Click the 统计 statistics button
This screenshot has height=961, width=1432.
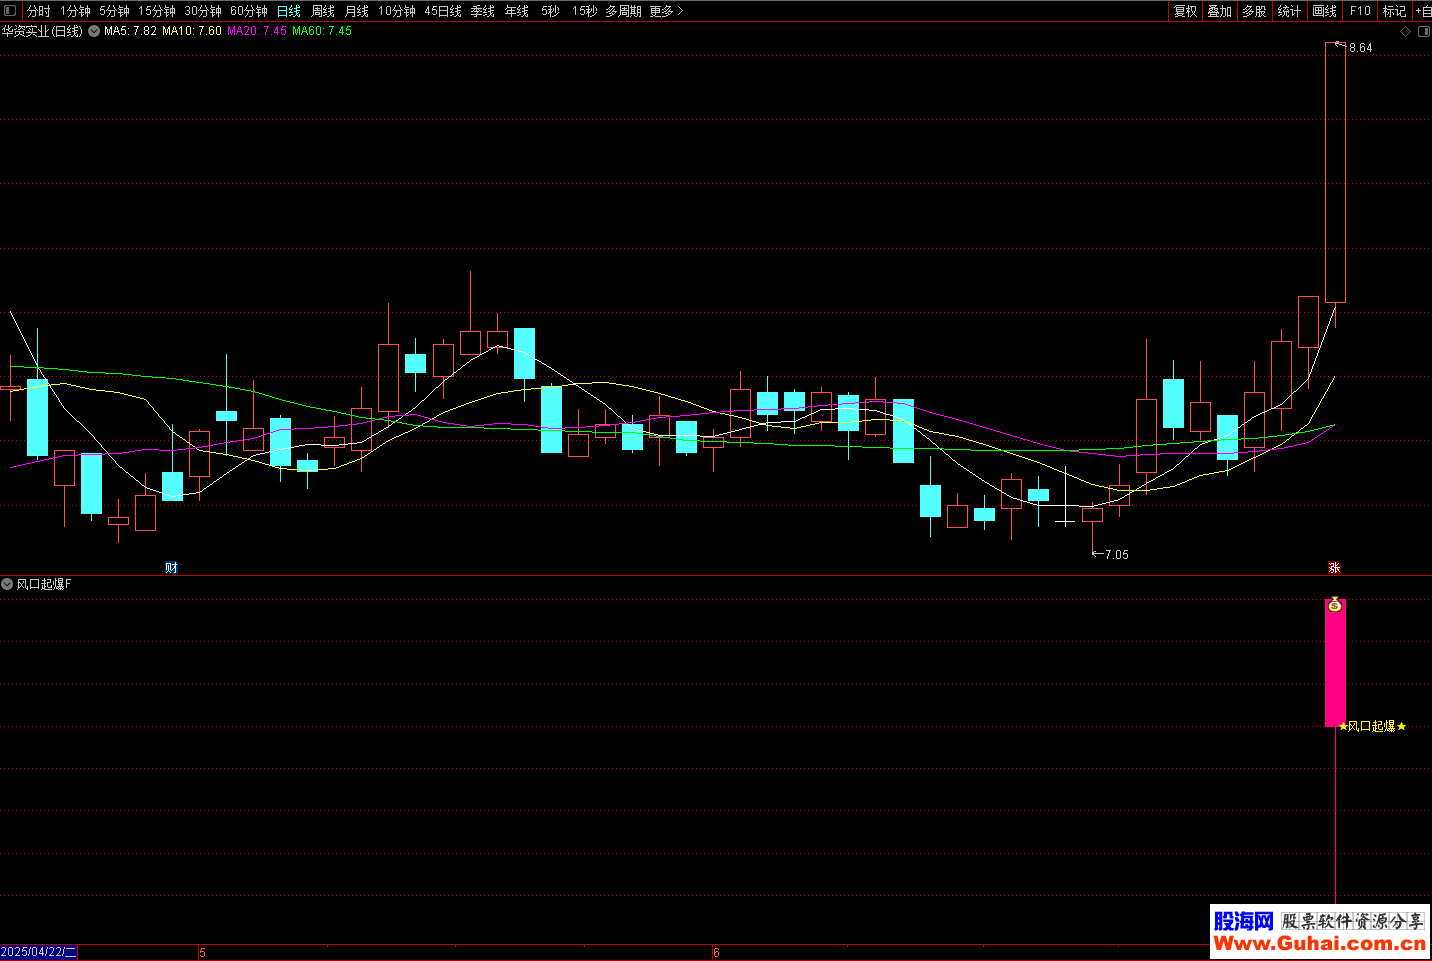point(1290,11)
